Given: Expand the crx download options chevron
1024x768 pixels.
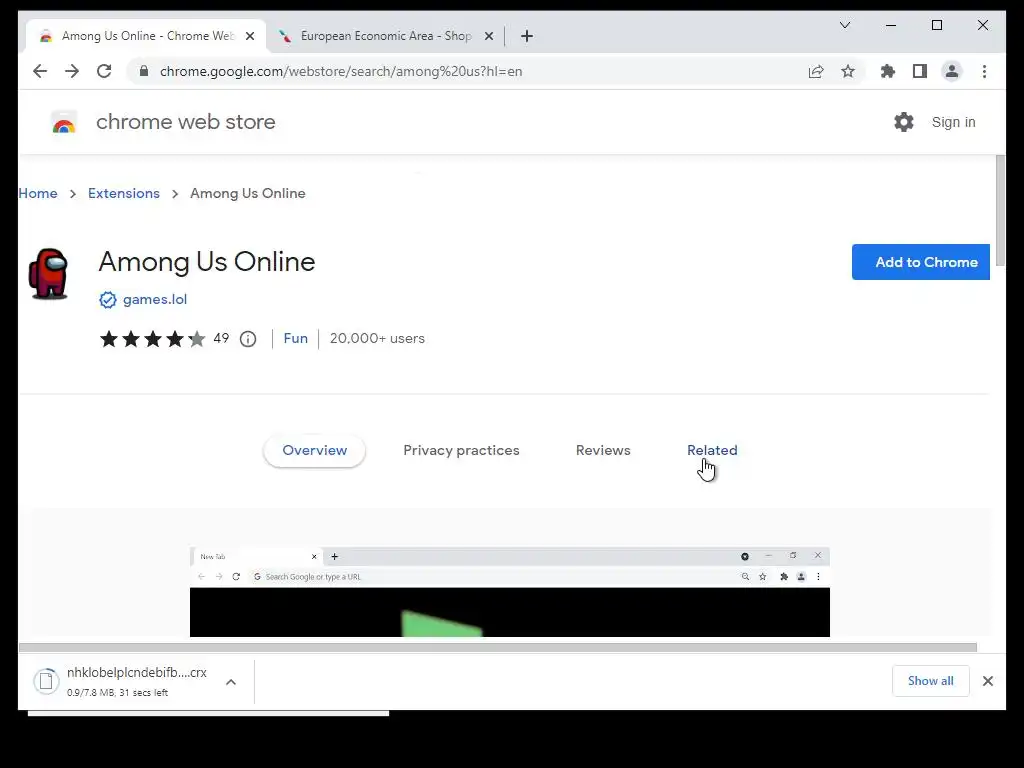Looking at the screenshot, I should (231, 682).
